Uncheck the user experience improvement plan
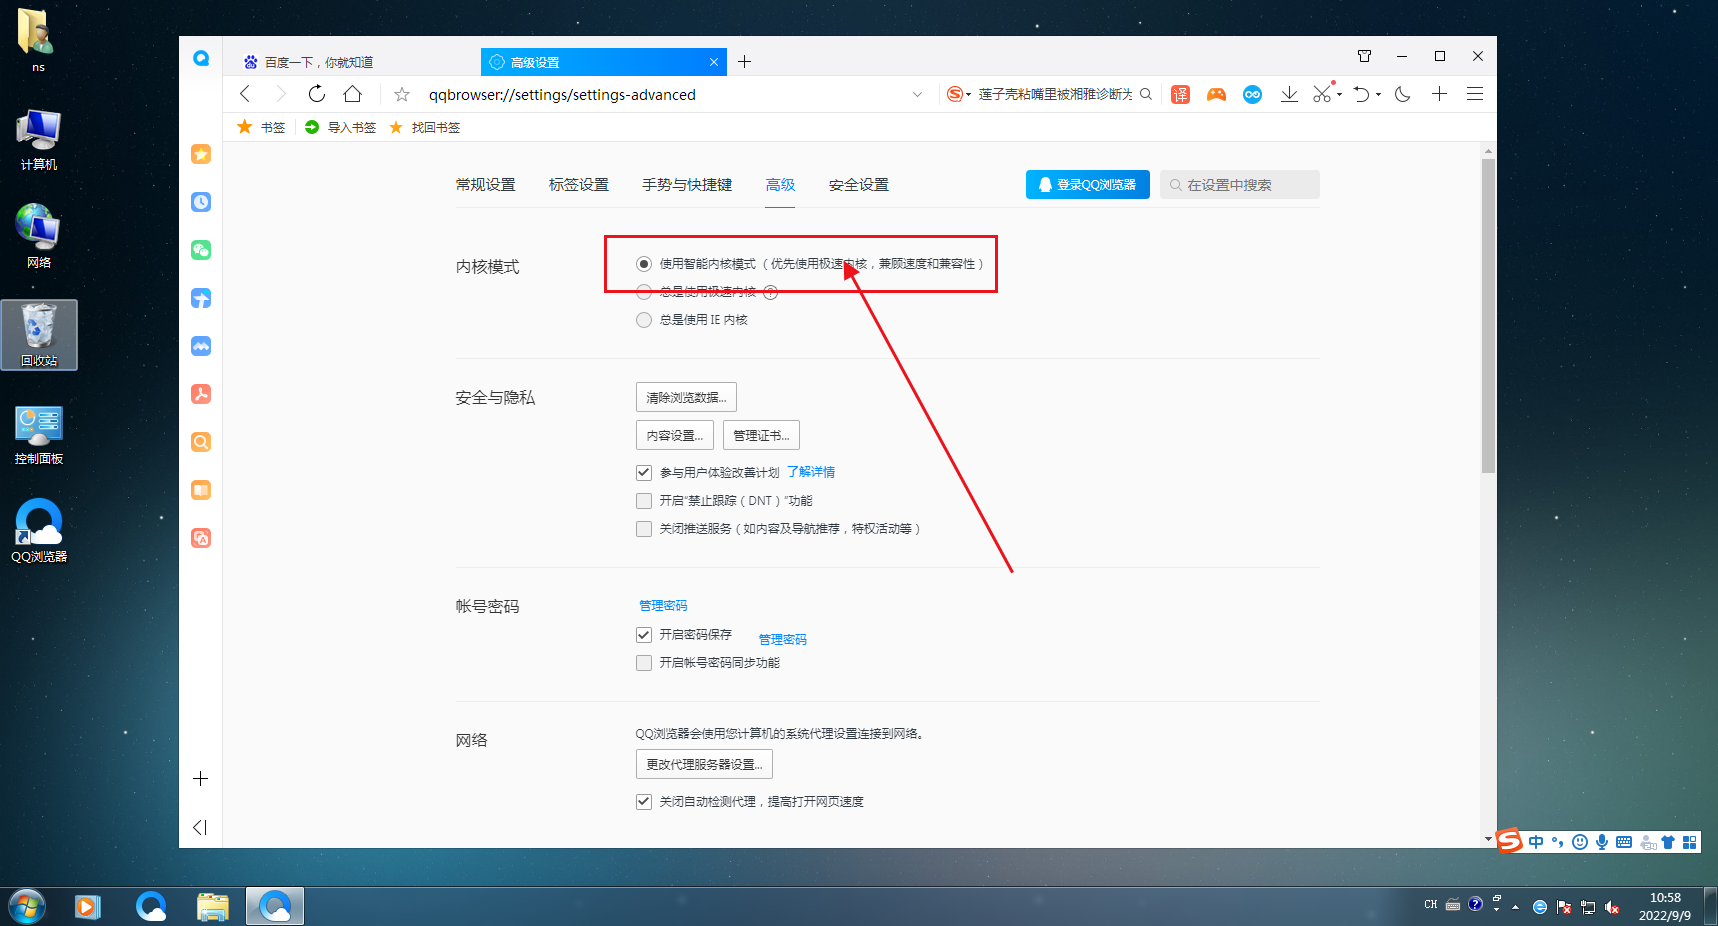The width and height of the screenshot is (1718, 926). pos(644,473)
